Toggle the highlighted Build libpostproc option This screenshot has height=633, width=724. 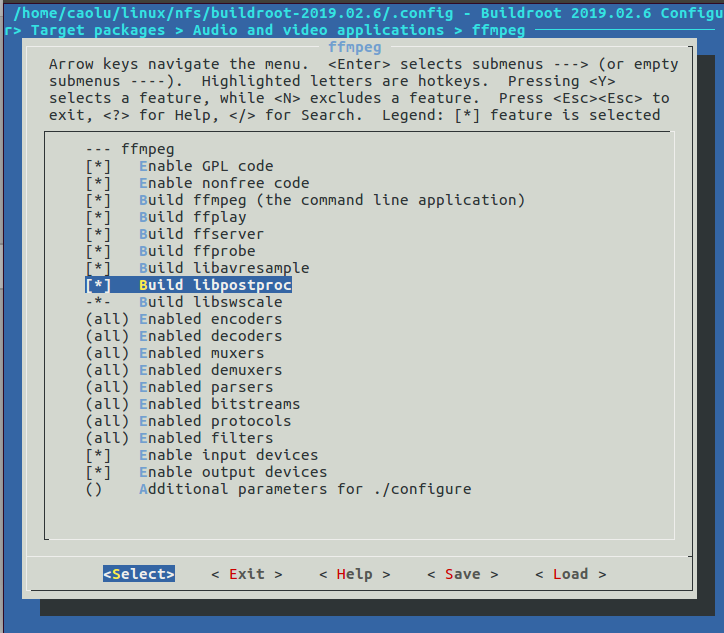189,285
